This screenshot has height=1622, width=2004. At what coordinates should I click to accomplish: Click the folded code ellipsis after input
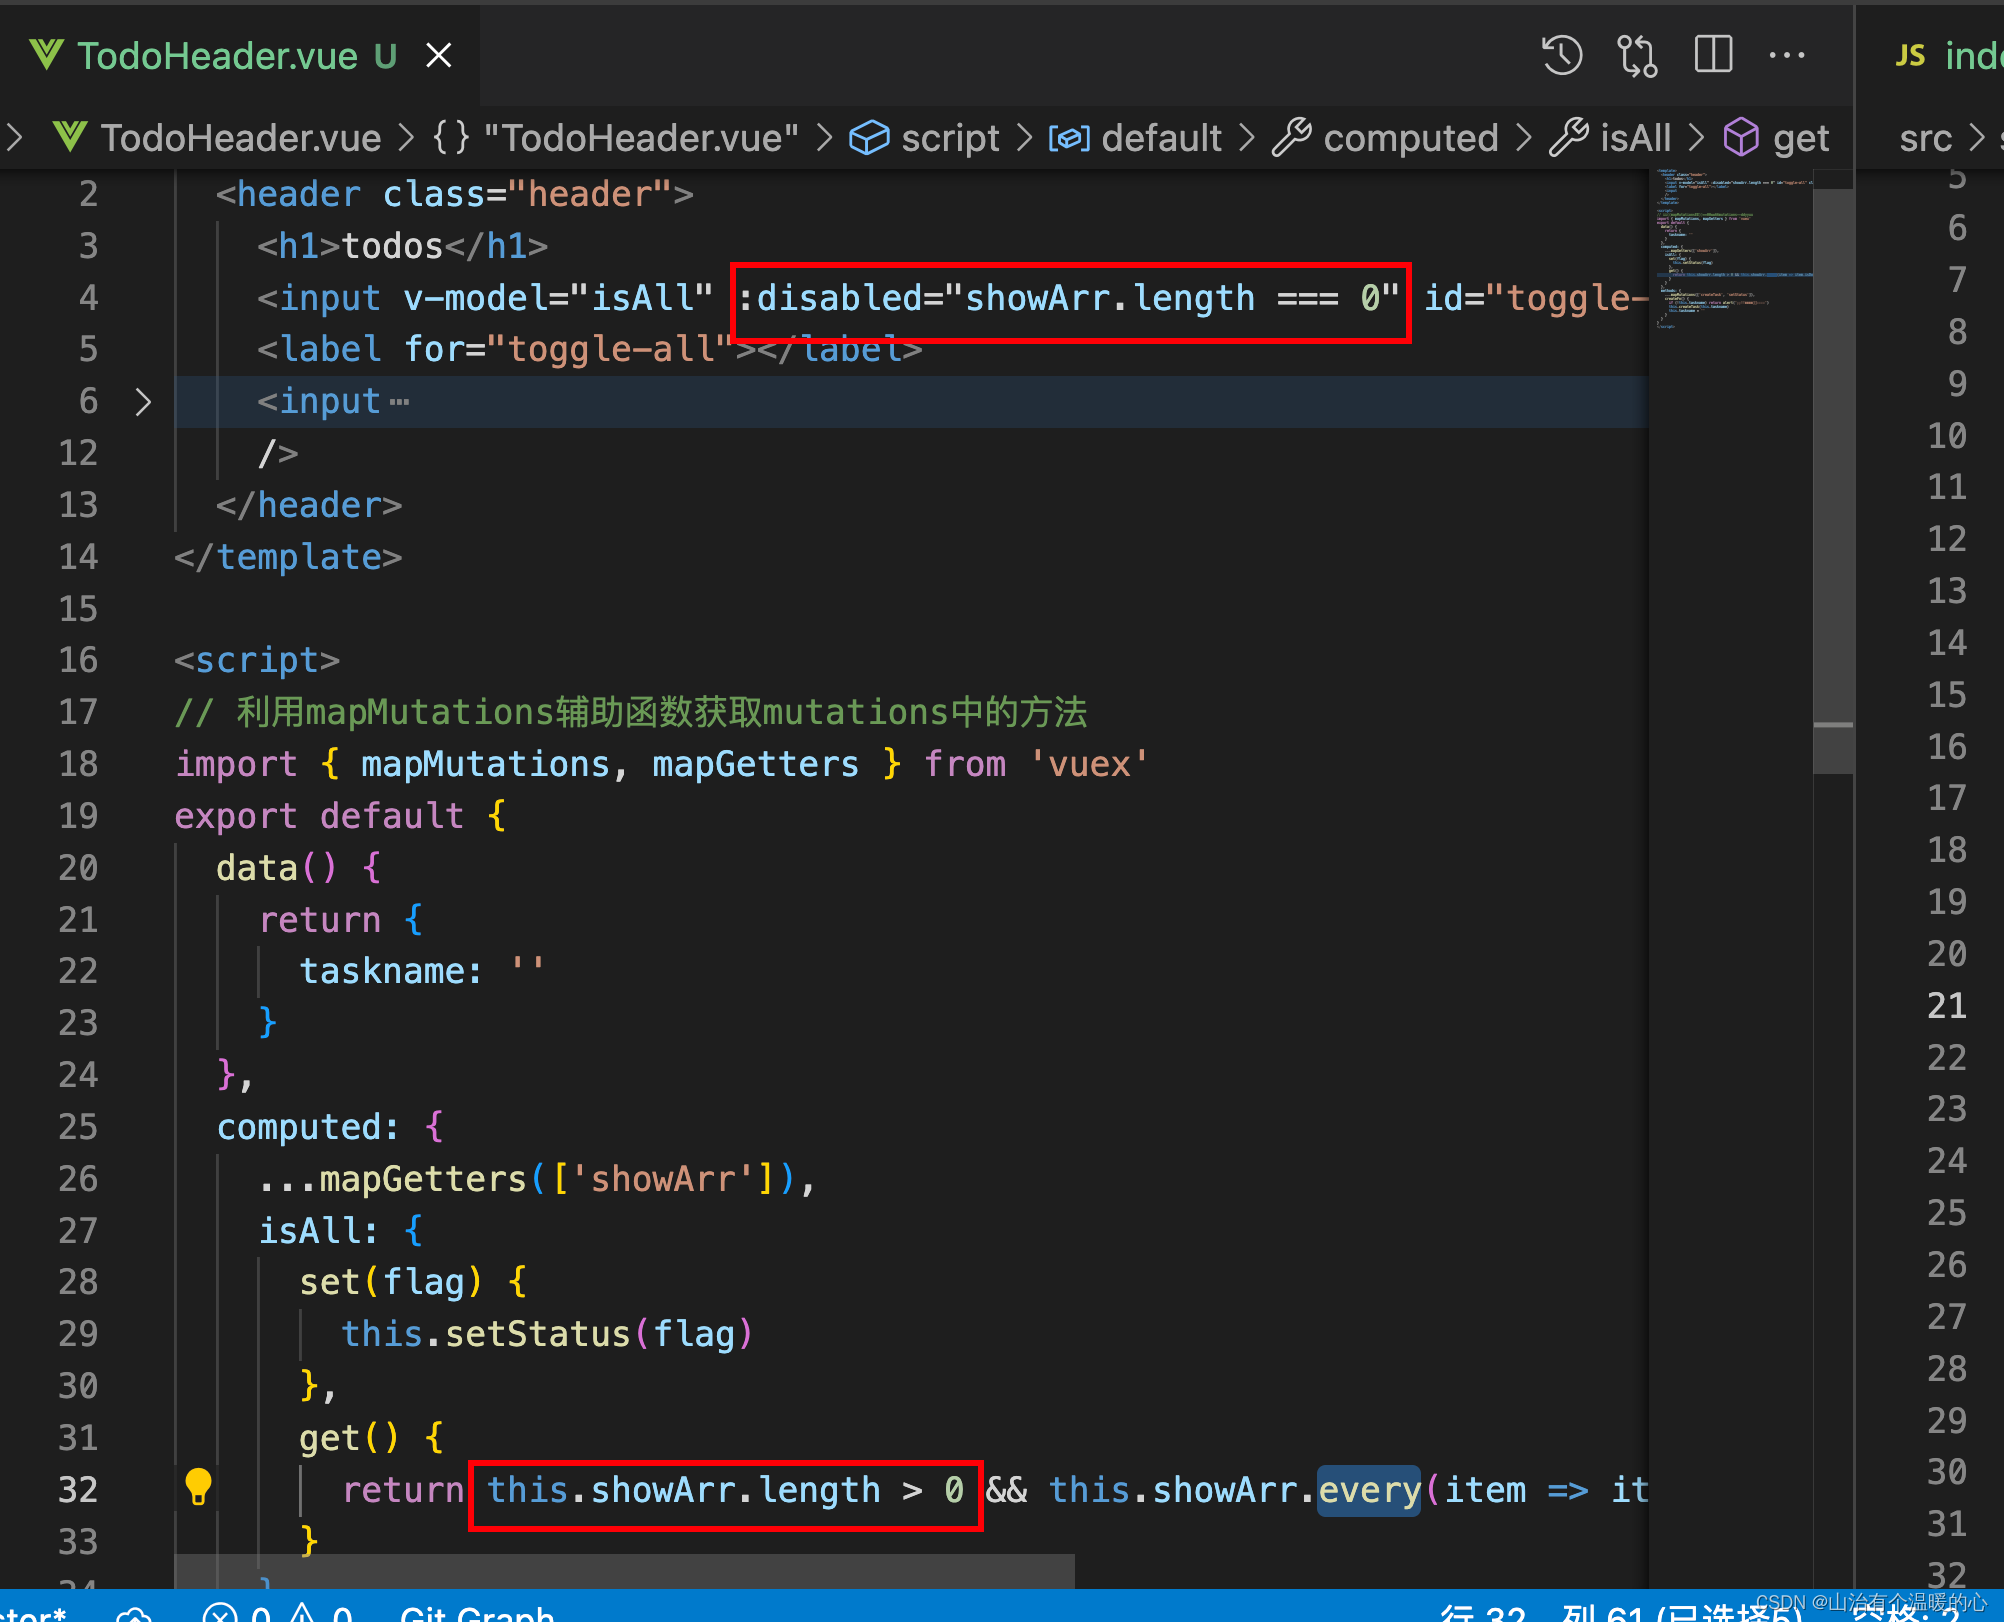point(399,402)
